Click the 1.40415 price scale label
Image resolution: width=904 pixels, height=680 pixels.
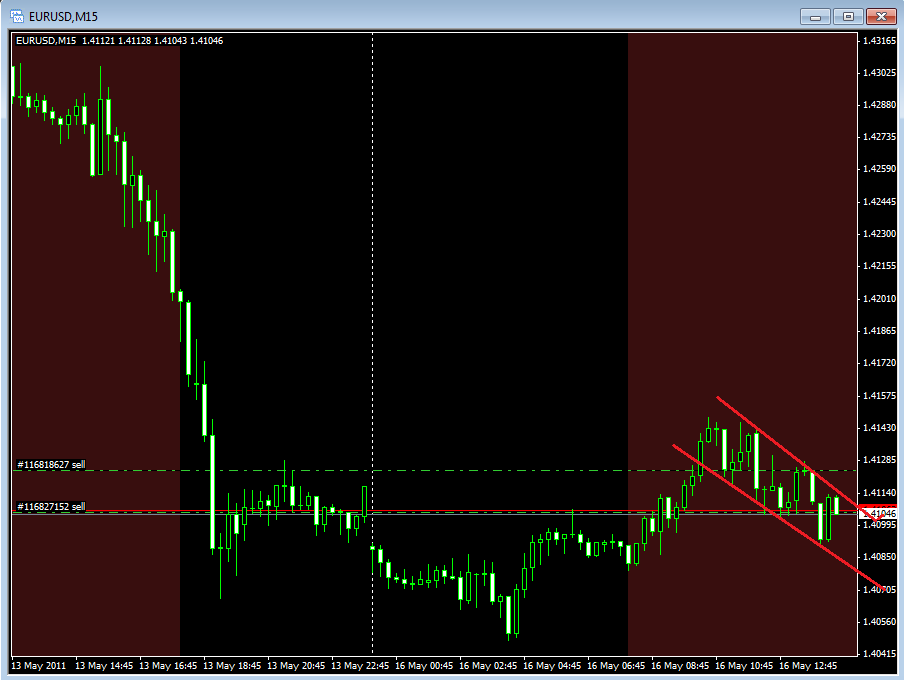[880, 653]
